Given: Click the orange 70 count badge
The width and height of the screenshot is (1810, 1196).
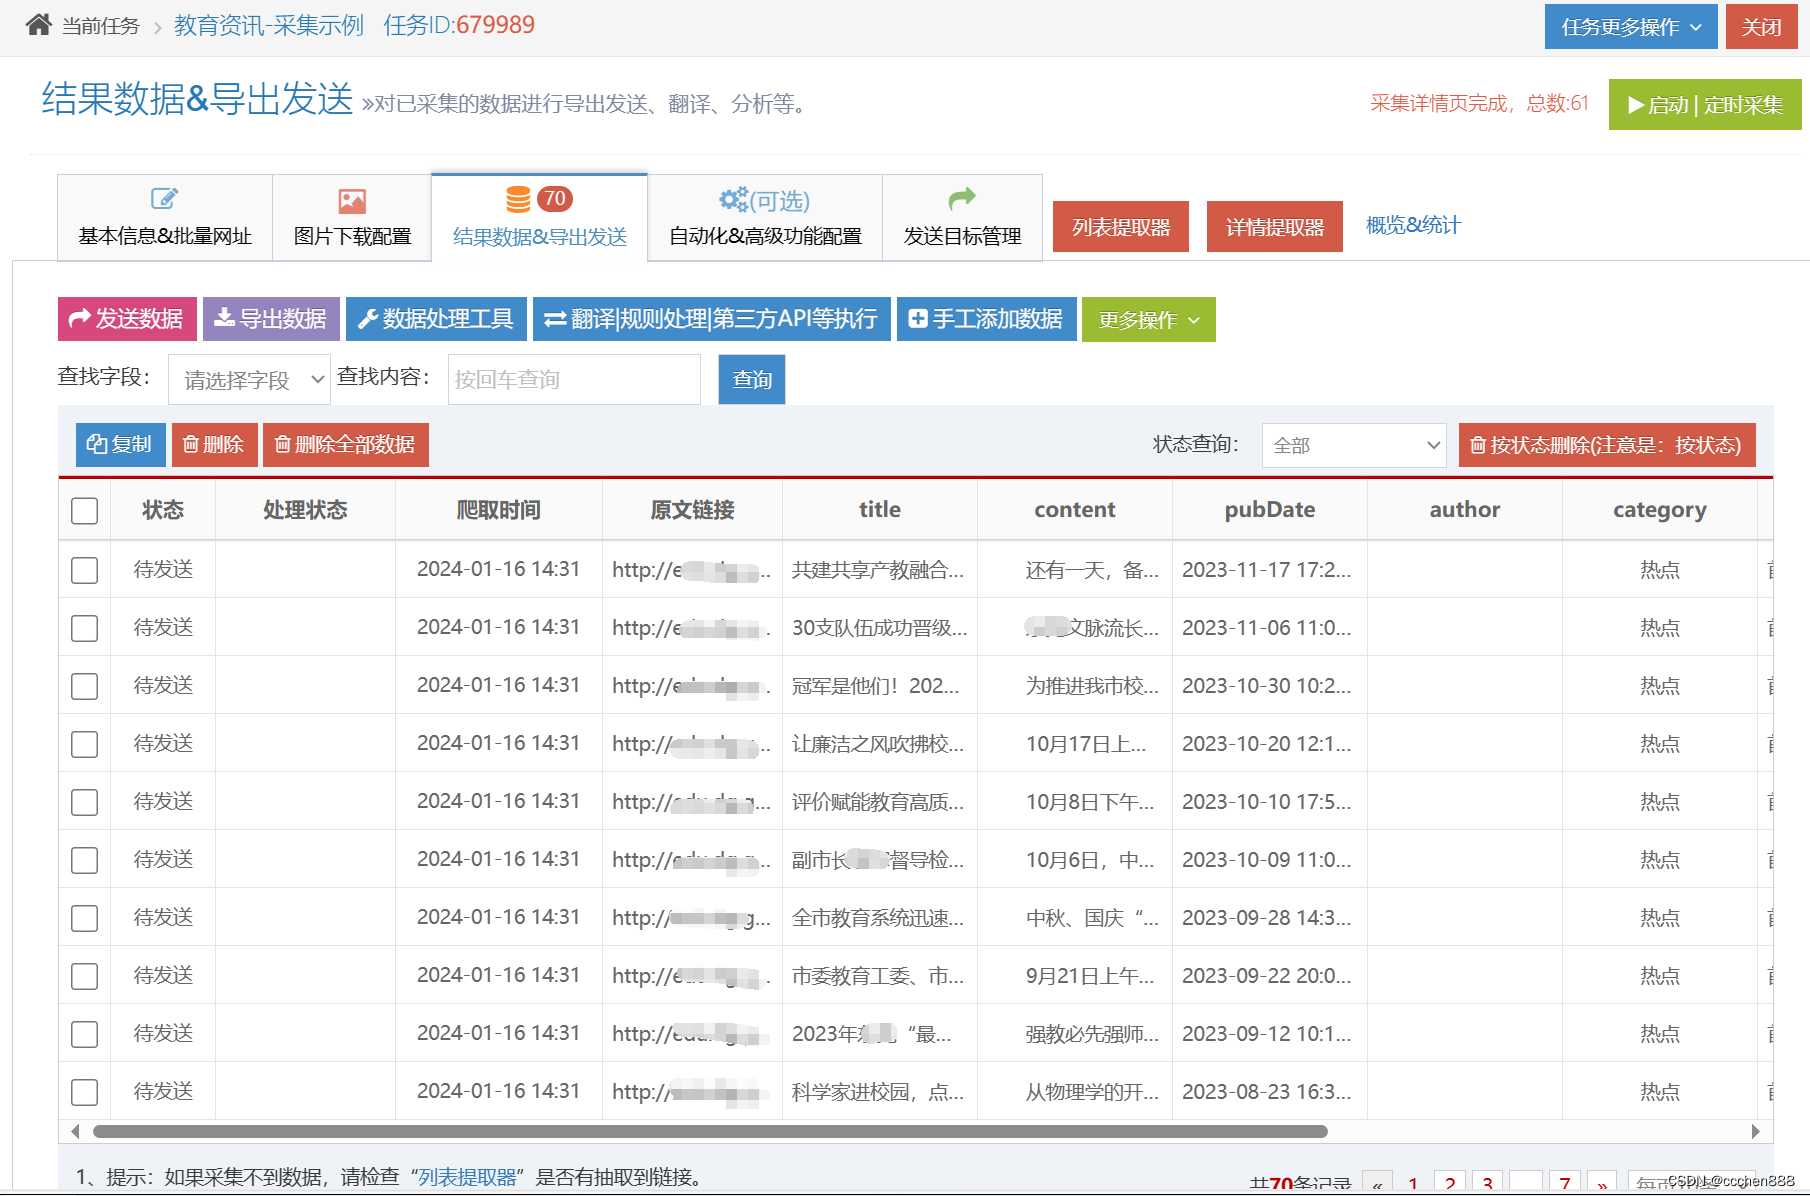Looking at the screenshot, I should coord(555,198).
